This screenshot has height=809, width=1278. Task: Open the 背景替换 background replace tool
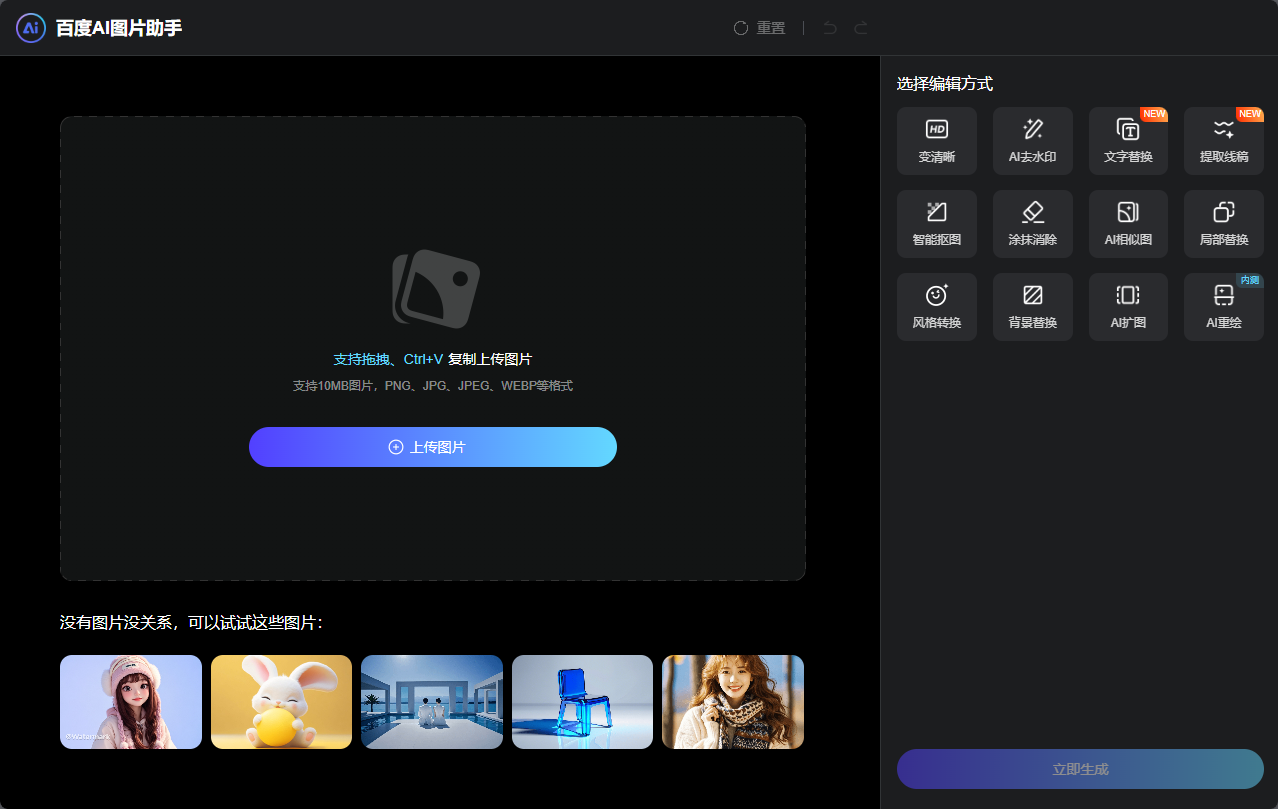(1032, 307)
